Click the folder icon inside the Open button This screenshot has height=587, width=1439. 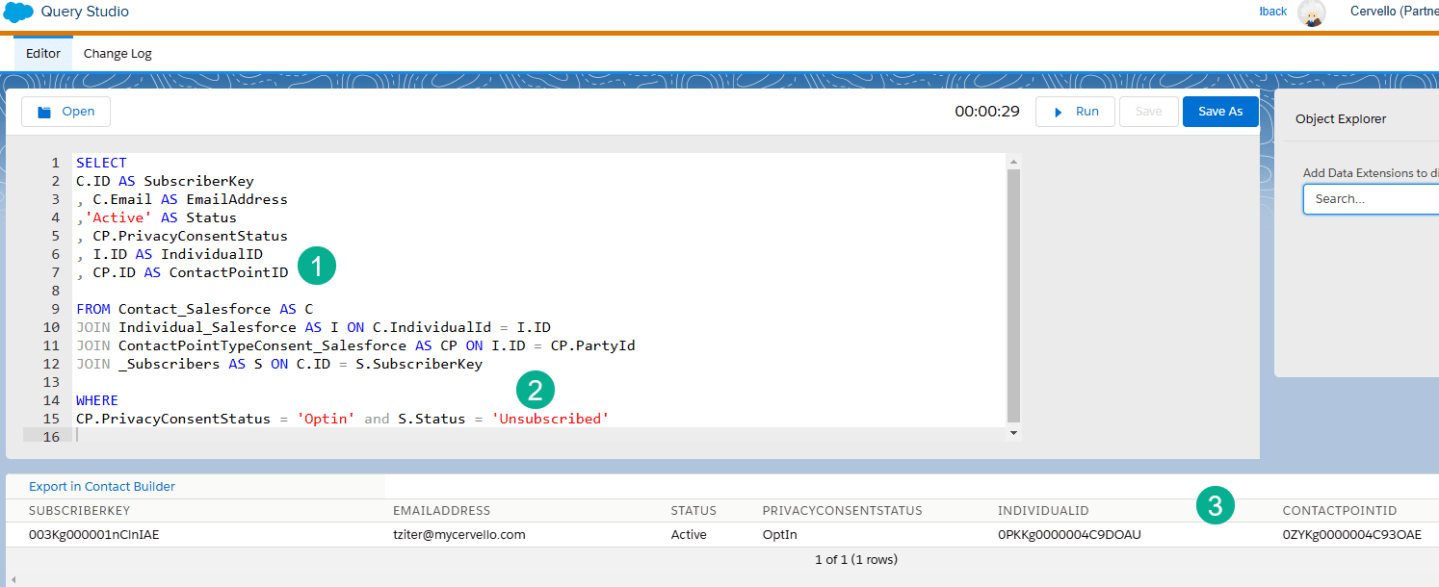click(42, 111)
